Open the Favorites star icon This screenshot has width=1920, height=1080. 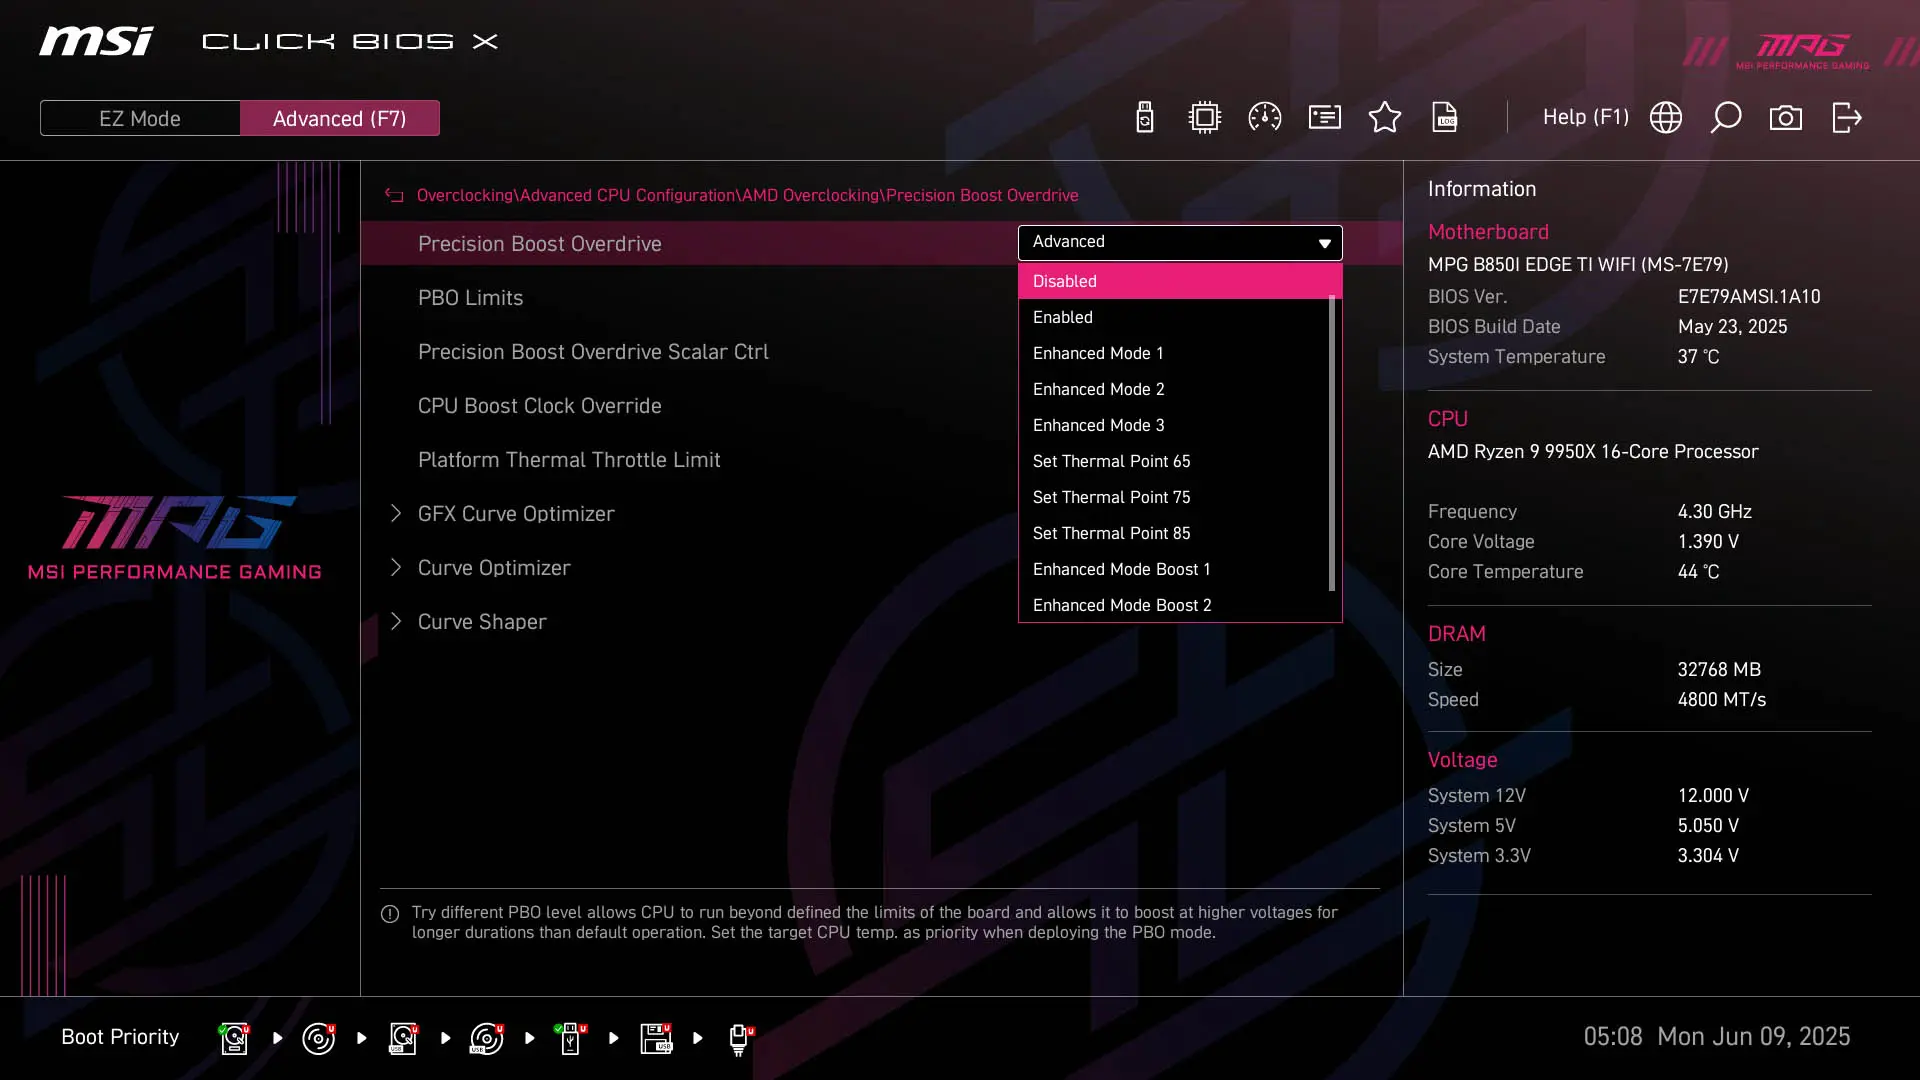point(1385,117)
